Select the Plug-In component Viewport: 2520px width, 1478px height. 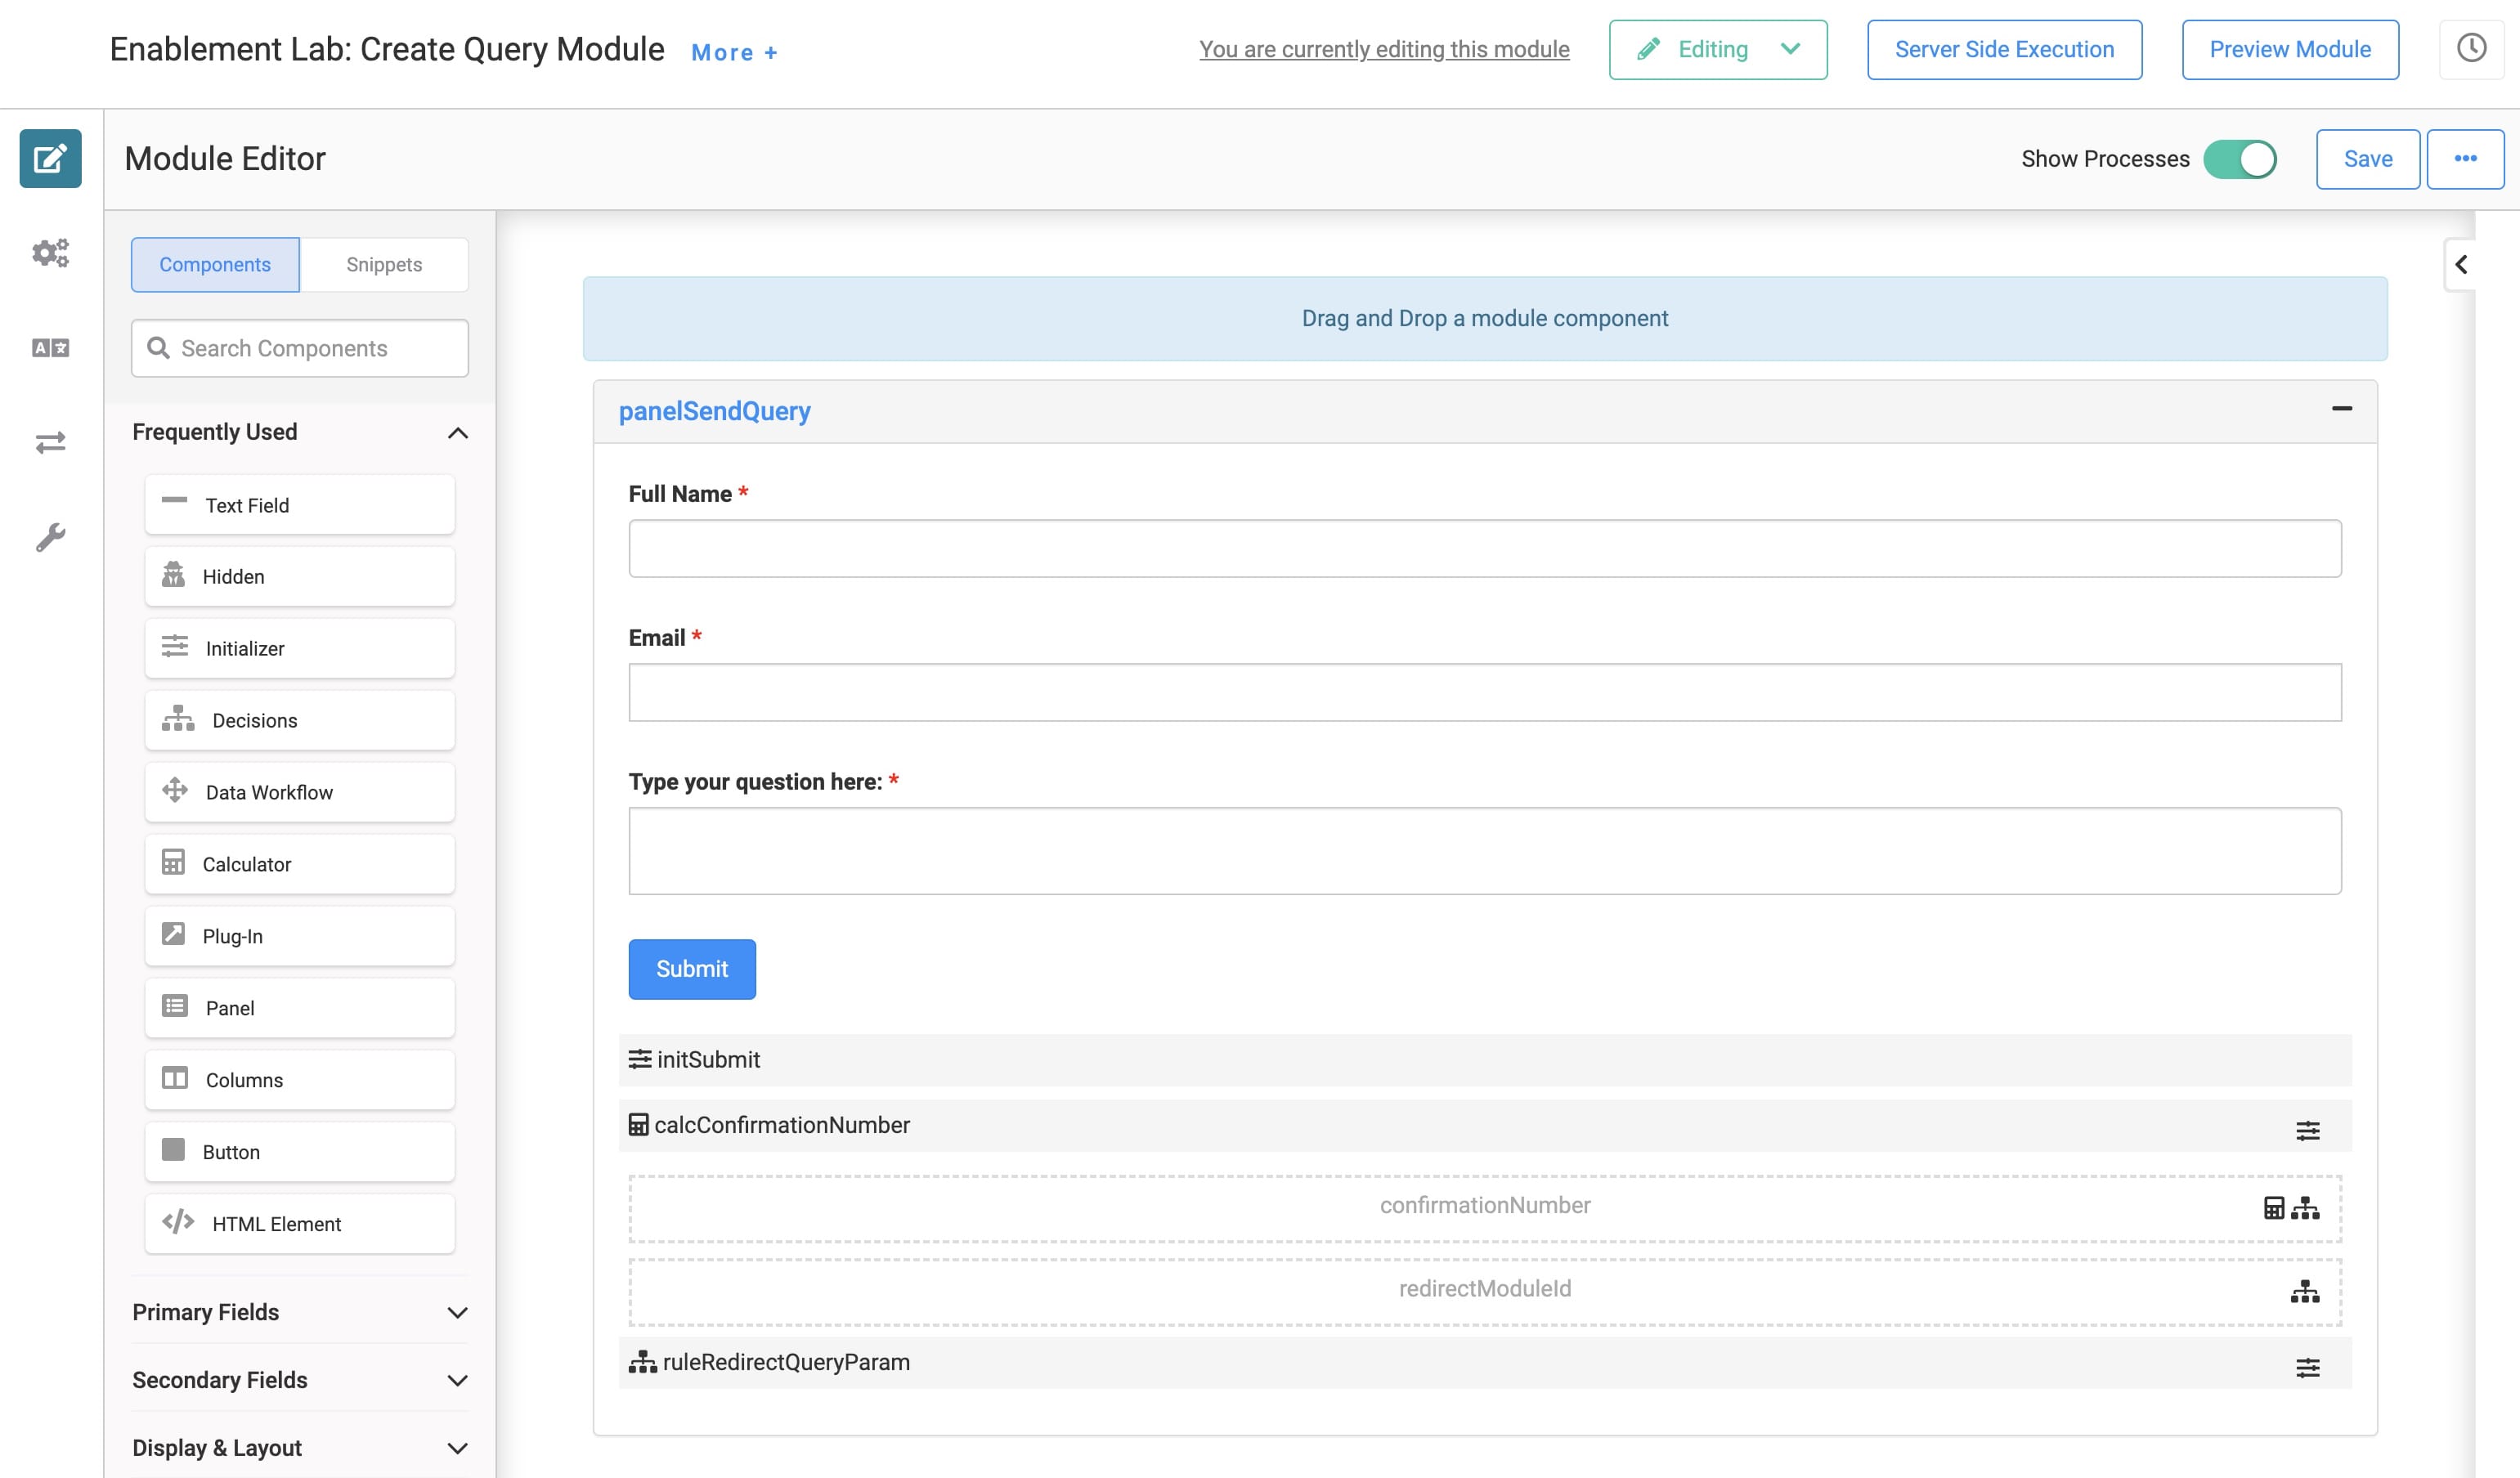tap(300, 936)
